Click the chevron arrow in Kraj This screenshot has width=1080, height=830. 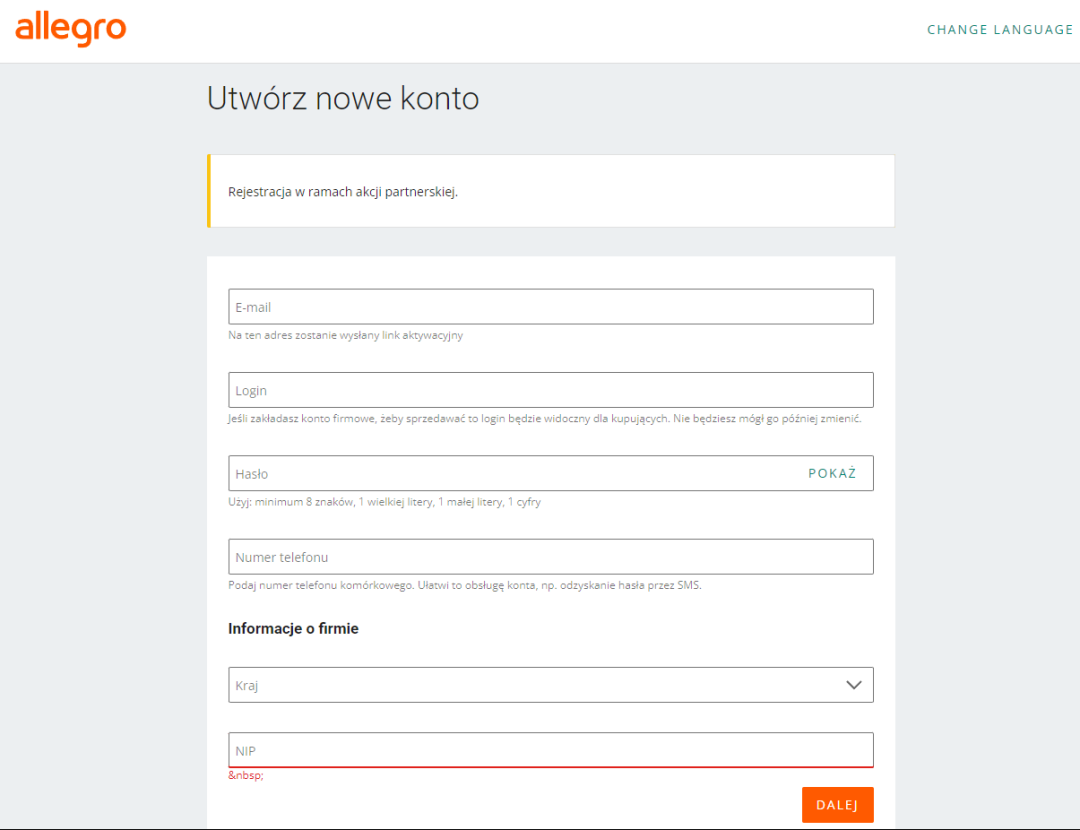[x=853, y=685]
